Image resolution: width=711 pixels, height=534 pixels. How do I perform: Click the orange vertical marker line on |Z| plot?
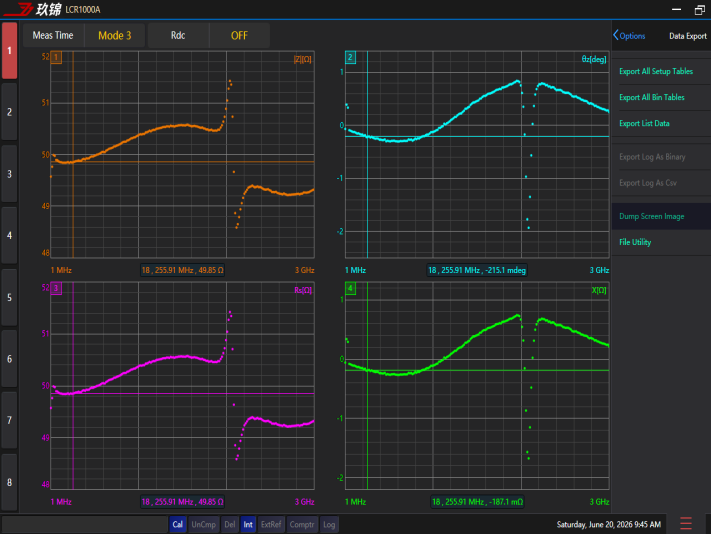tap(73, 154)
